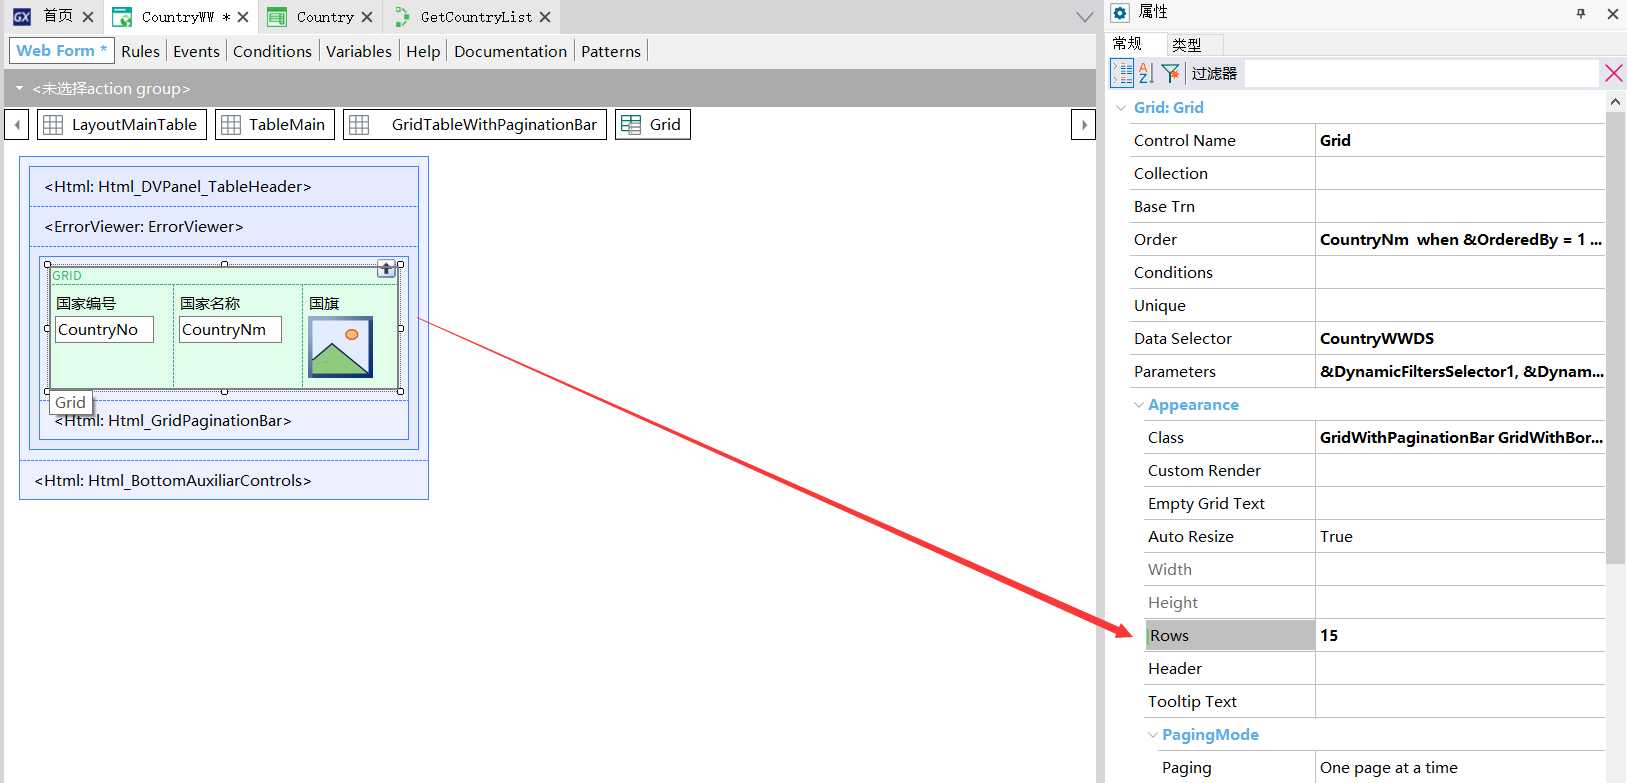The height and width of the screenshot is (783, 1627).
Task: Select the CountryNo grid field
Action: point(104,329)
